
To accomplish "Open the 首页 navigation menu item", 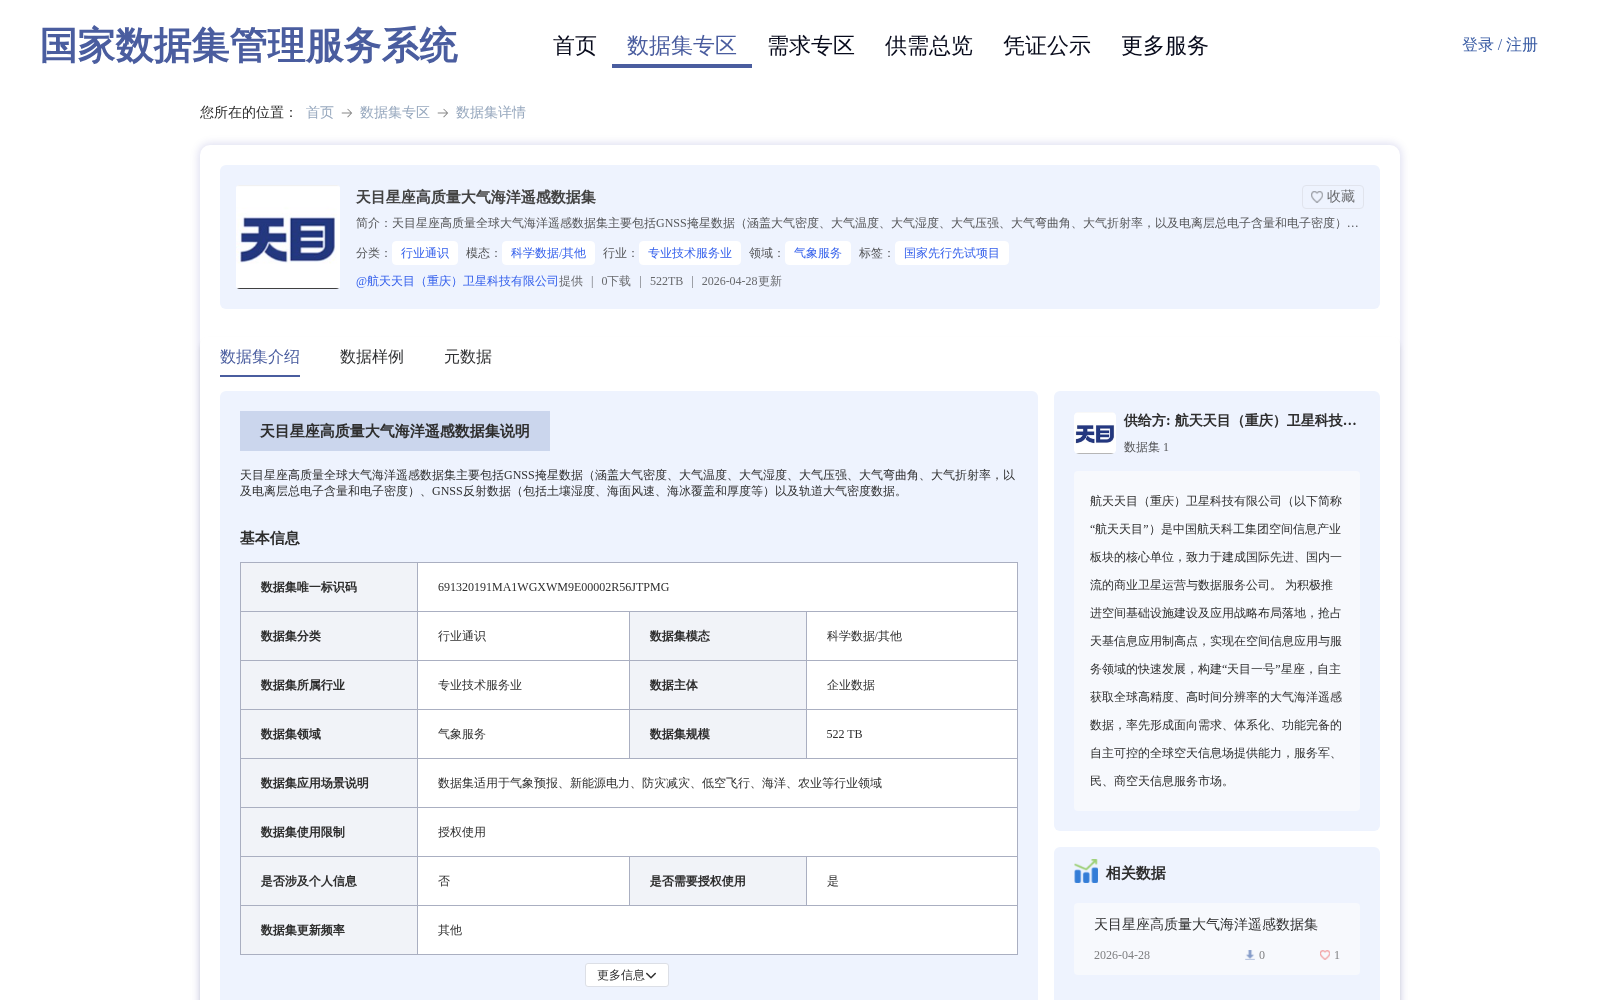I will point(575,46).
